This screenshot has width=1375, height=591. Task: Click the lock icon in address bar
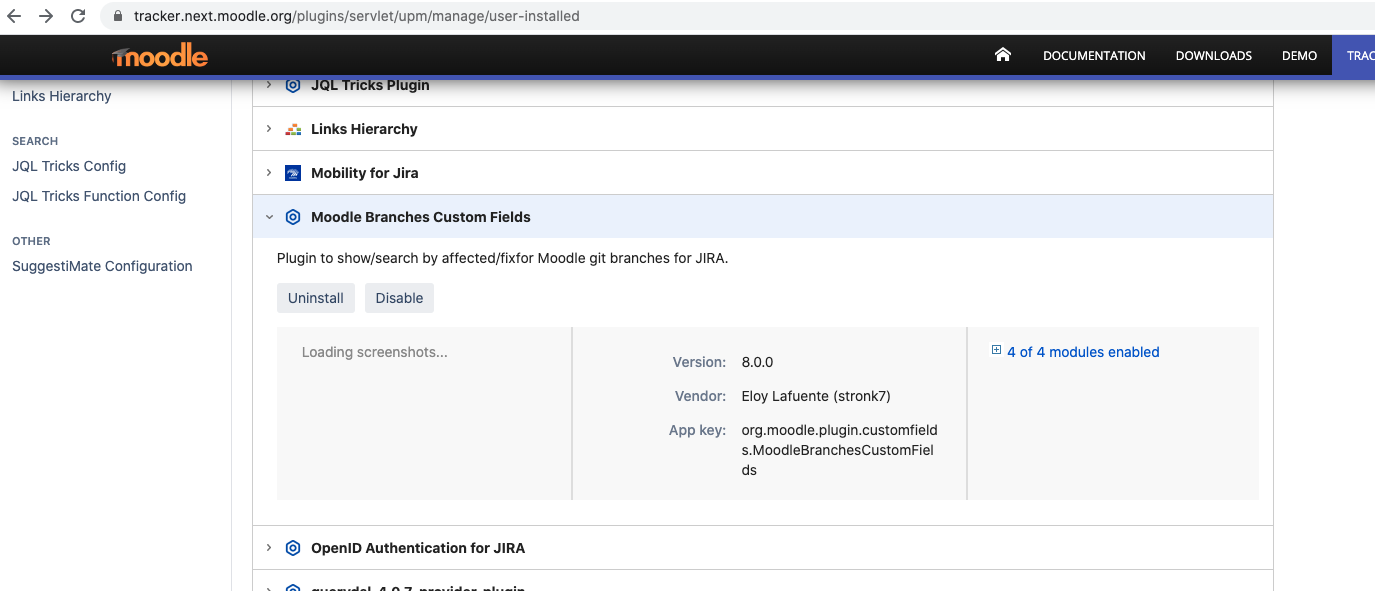click(x=118, y=16)
